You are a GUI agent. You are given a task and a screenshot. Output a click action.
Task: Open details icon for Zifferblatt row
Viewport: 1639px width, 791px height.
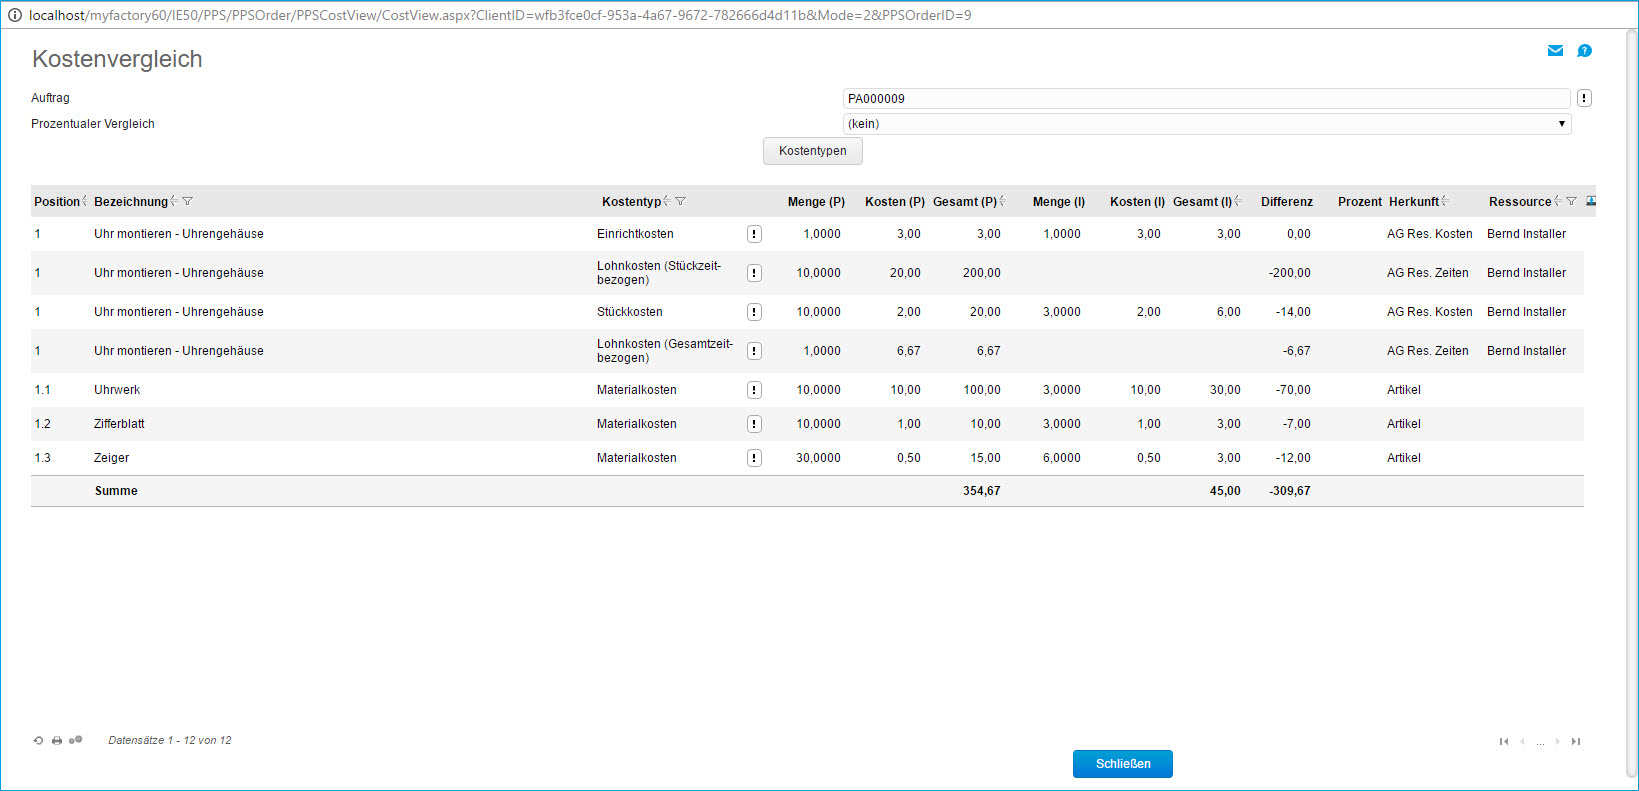coord(754,424)
